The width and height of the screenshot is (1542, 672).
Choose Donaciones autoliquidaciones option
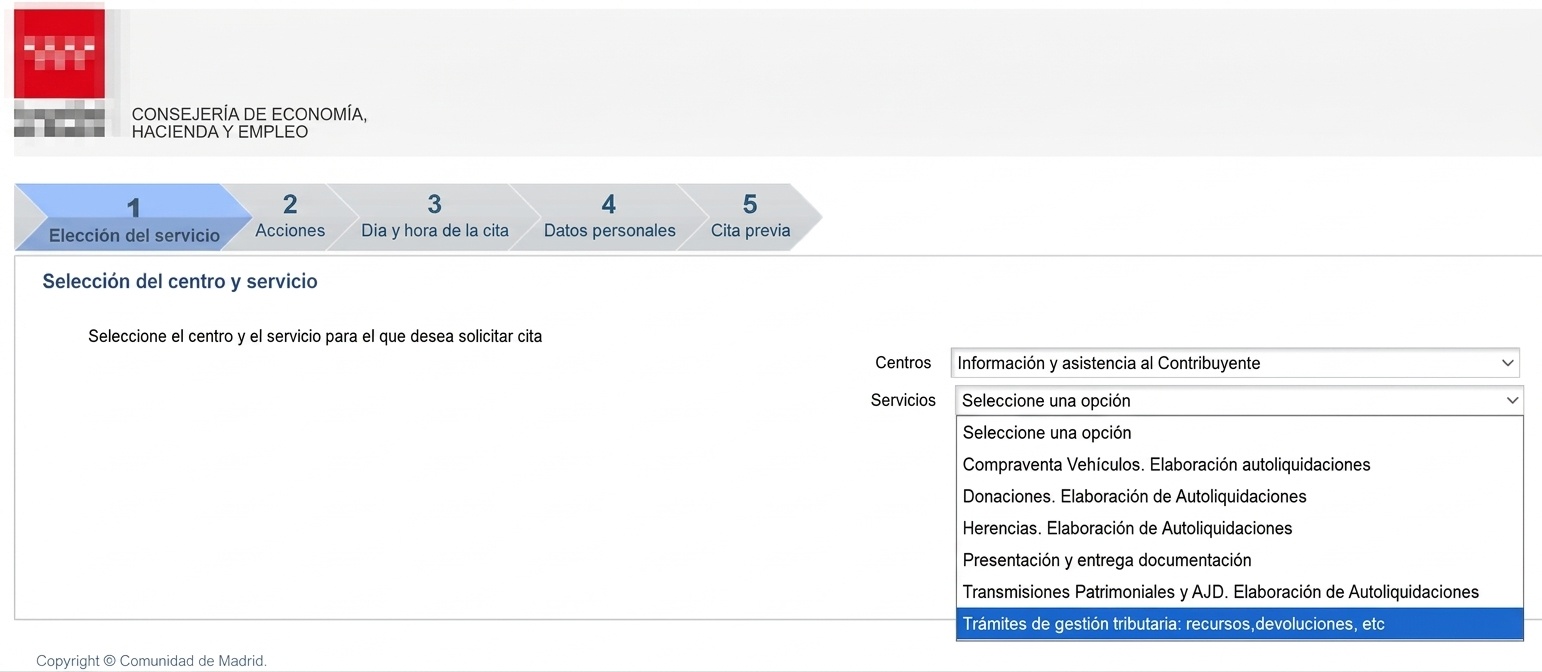[1239, 497]
